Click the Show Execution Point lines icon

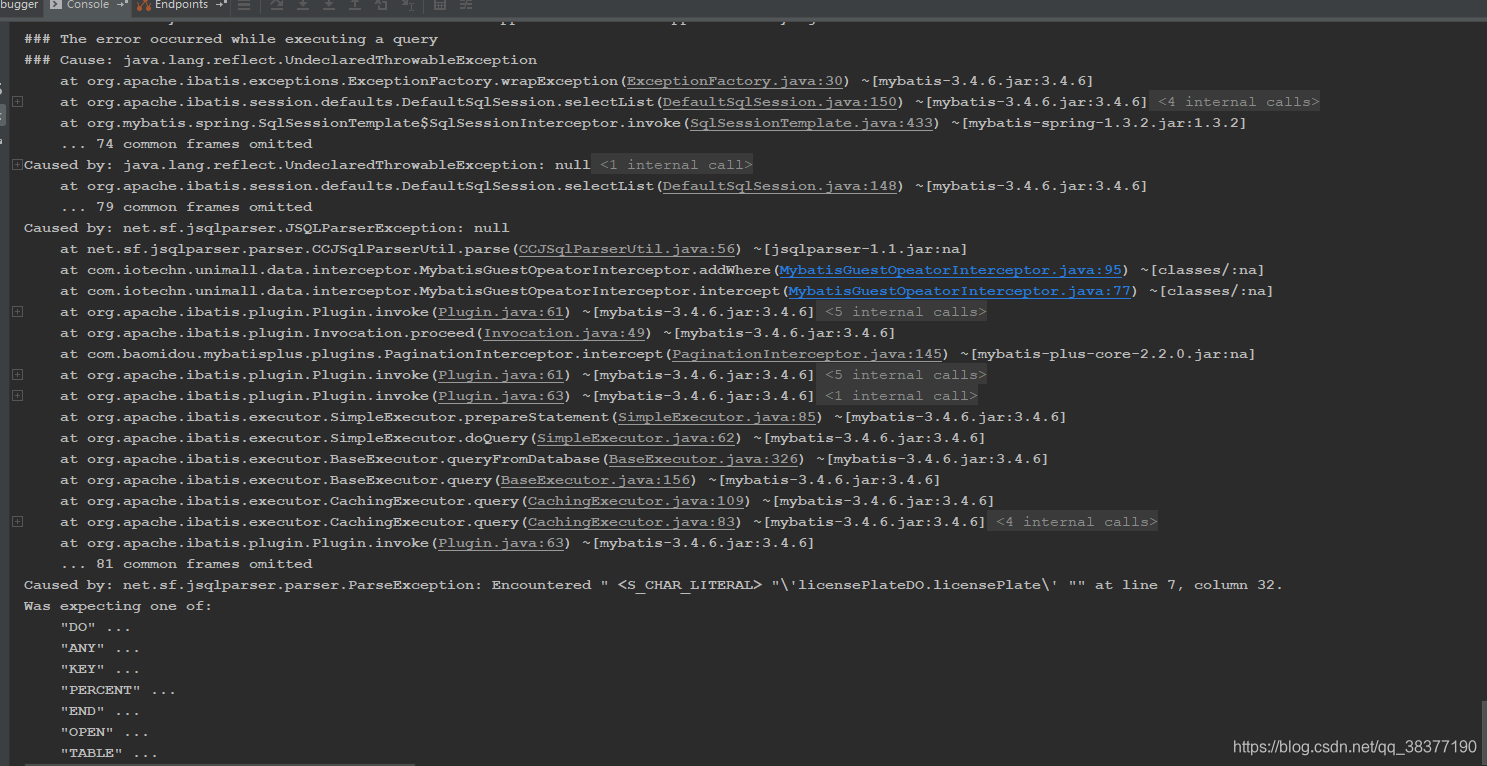[x=244, y=5]
